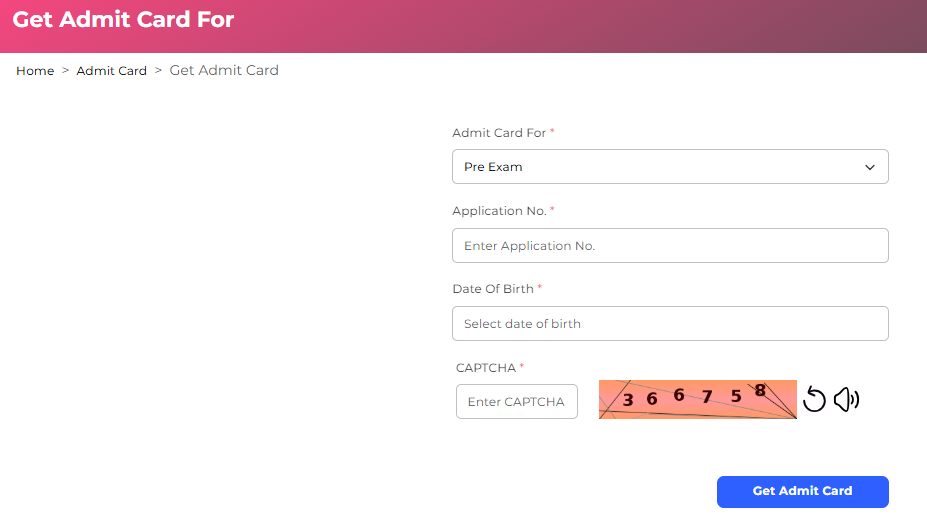
Task: Click the Date Of Birth label
Action: [x=493, y=289]
